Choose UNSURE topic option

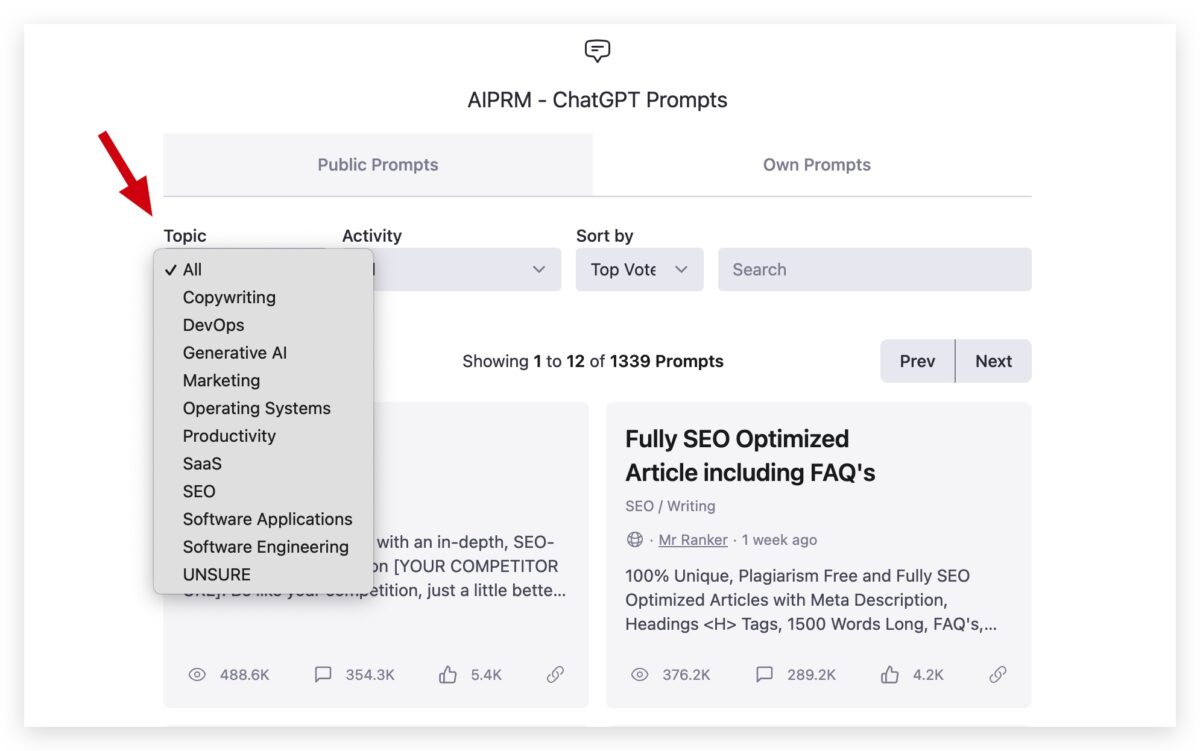264,575
